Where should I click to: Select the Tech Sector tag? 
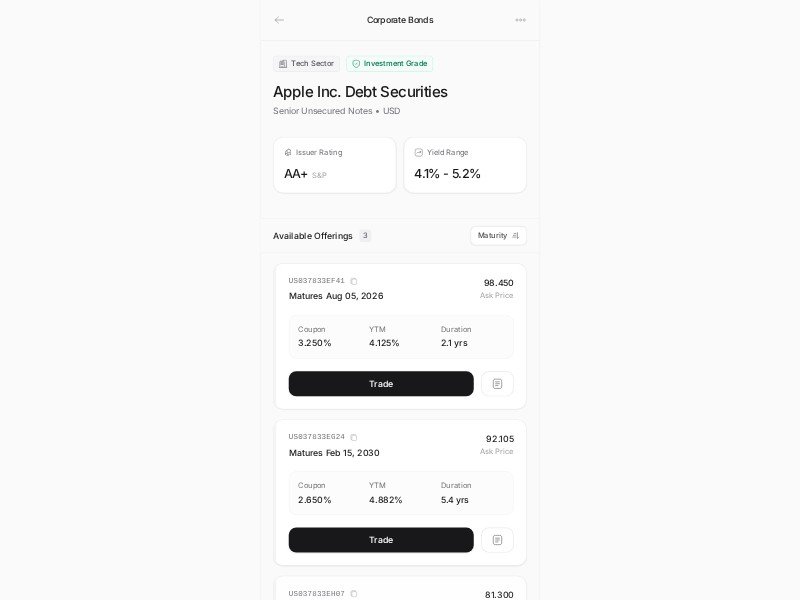point(307,64)
